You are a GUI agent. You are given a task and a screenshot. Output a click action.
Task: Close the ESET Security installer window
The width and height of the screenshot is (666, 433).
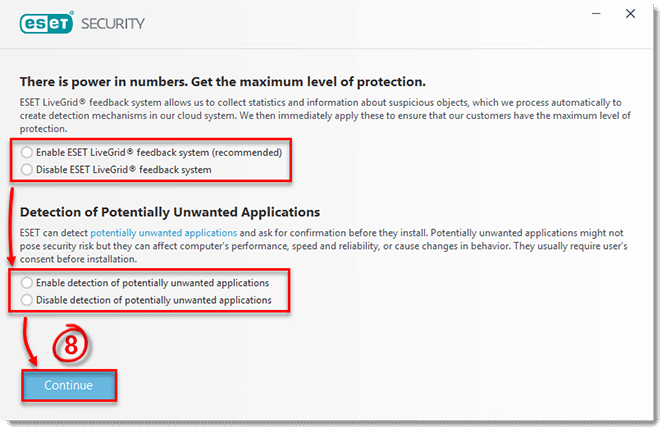tap(630, 14)
